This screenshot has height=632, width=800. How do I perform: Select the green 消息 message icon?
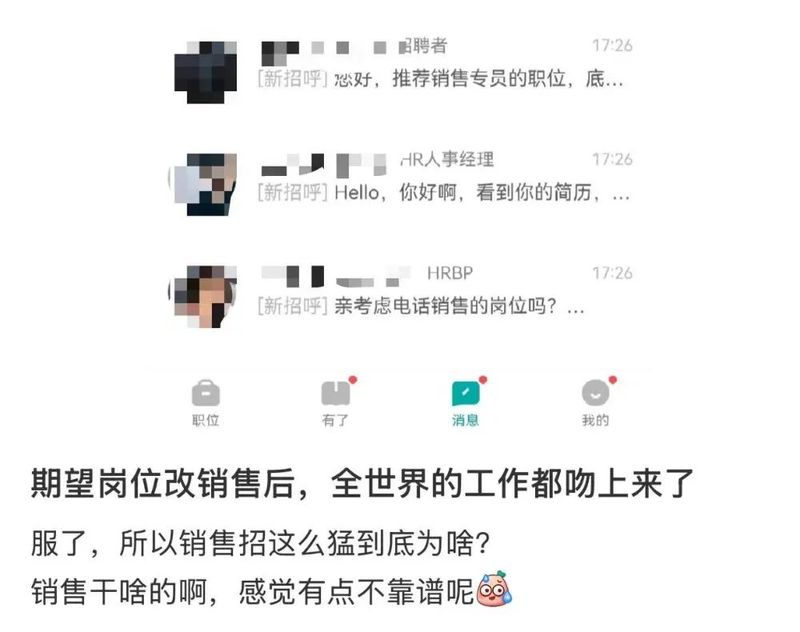tap(465, 393)
